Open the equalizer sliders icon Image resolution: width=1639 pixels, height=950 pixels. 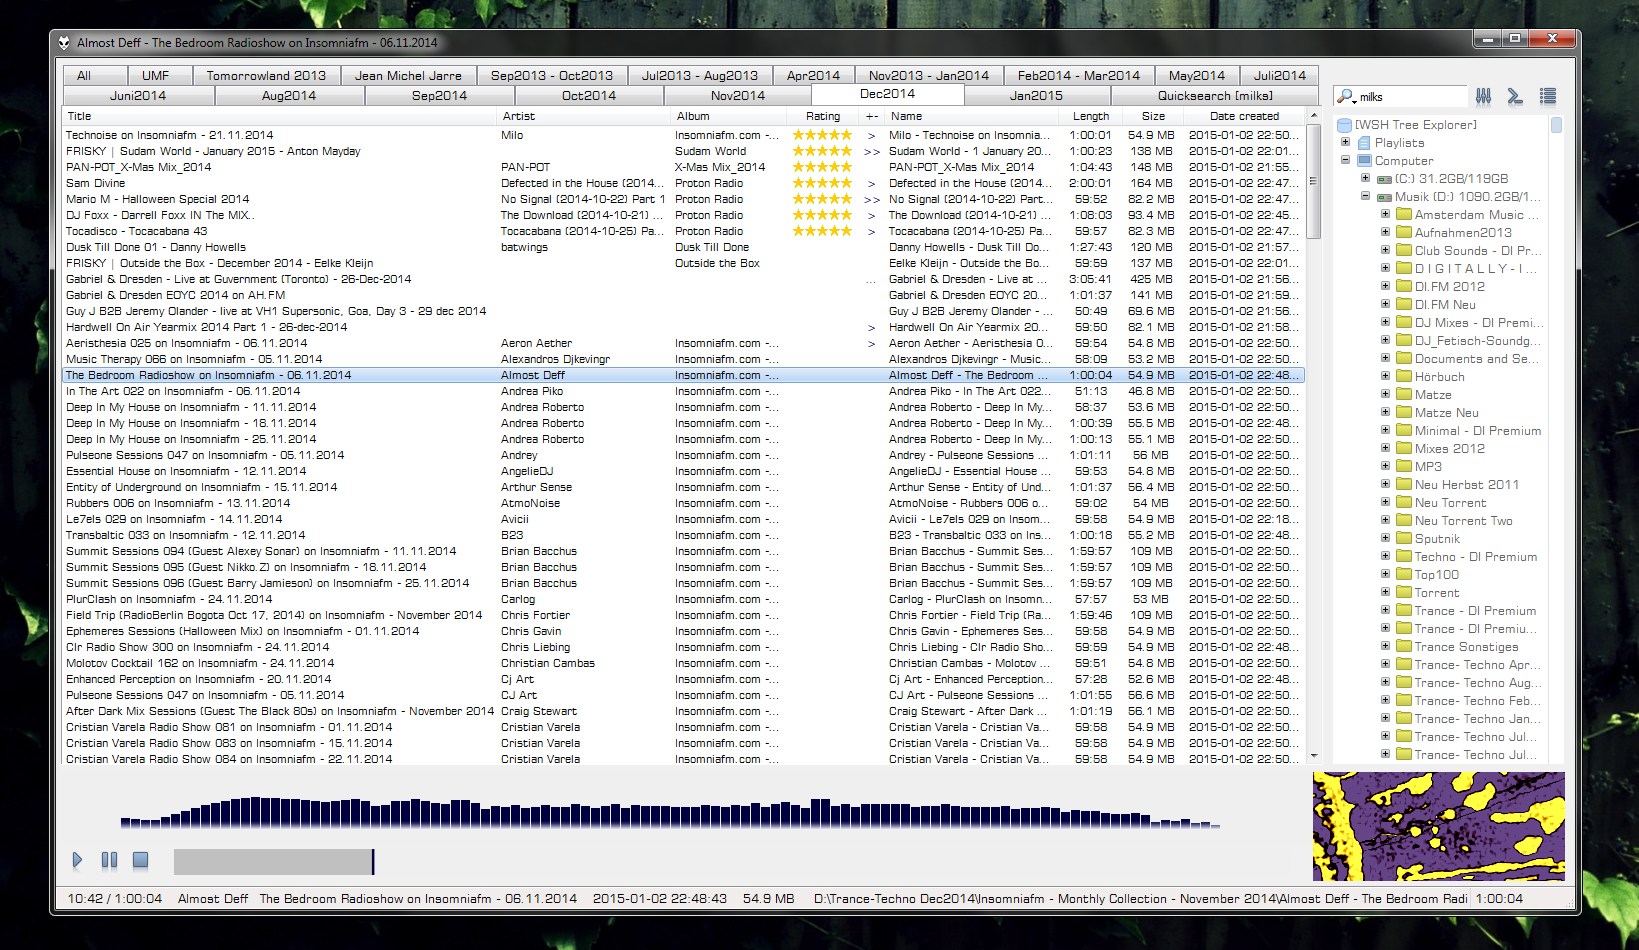tap(1484, 96)
